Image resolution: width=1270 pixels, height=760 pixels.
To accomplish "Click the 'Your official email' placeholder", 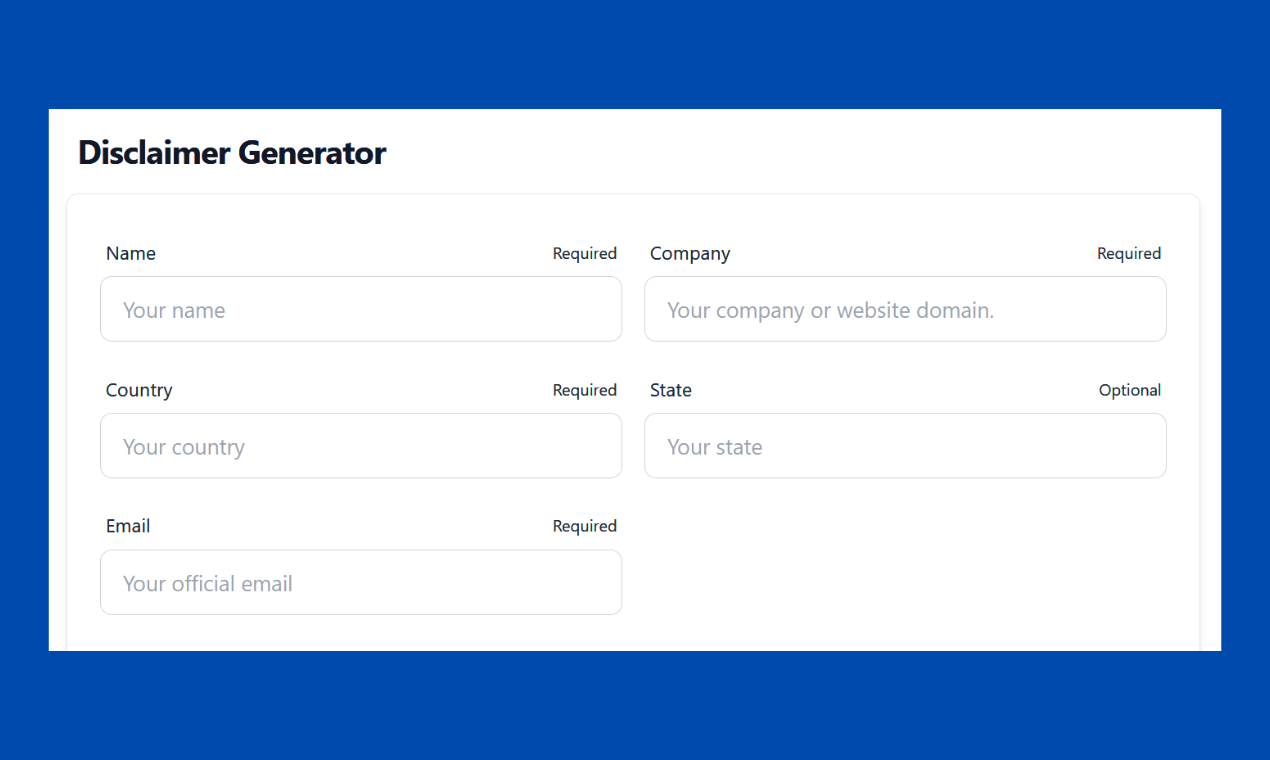I will point(207,583).
